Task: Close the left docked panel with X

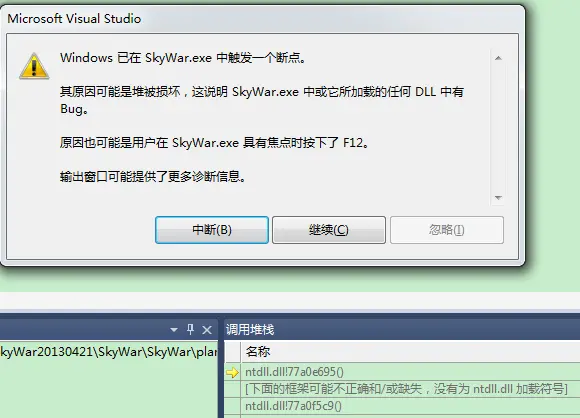Action: (207, 330)
